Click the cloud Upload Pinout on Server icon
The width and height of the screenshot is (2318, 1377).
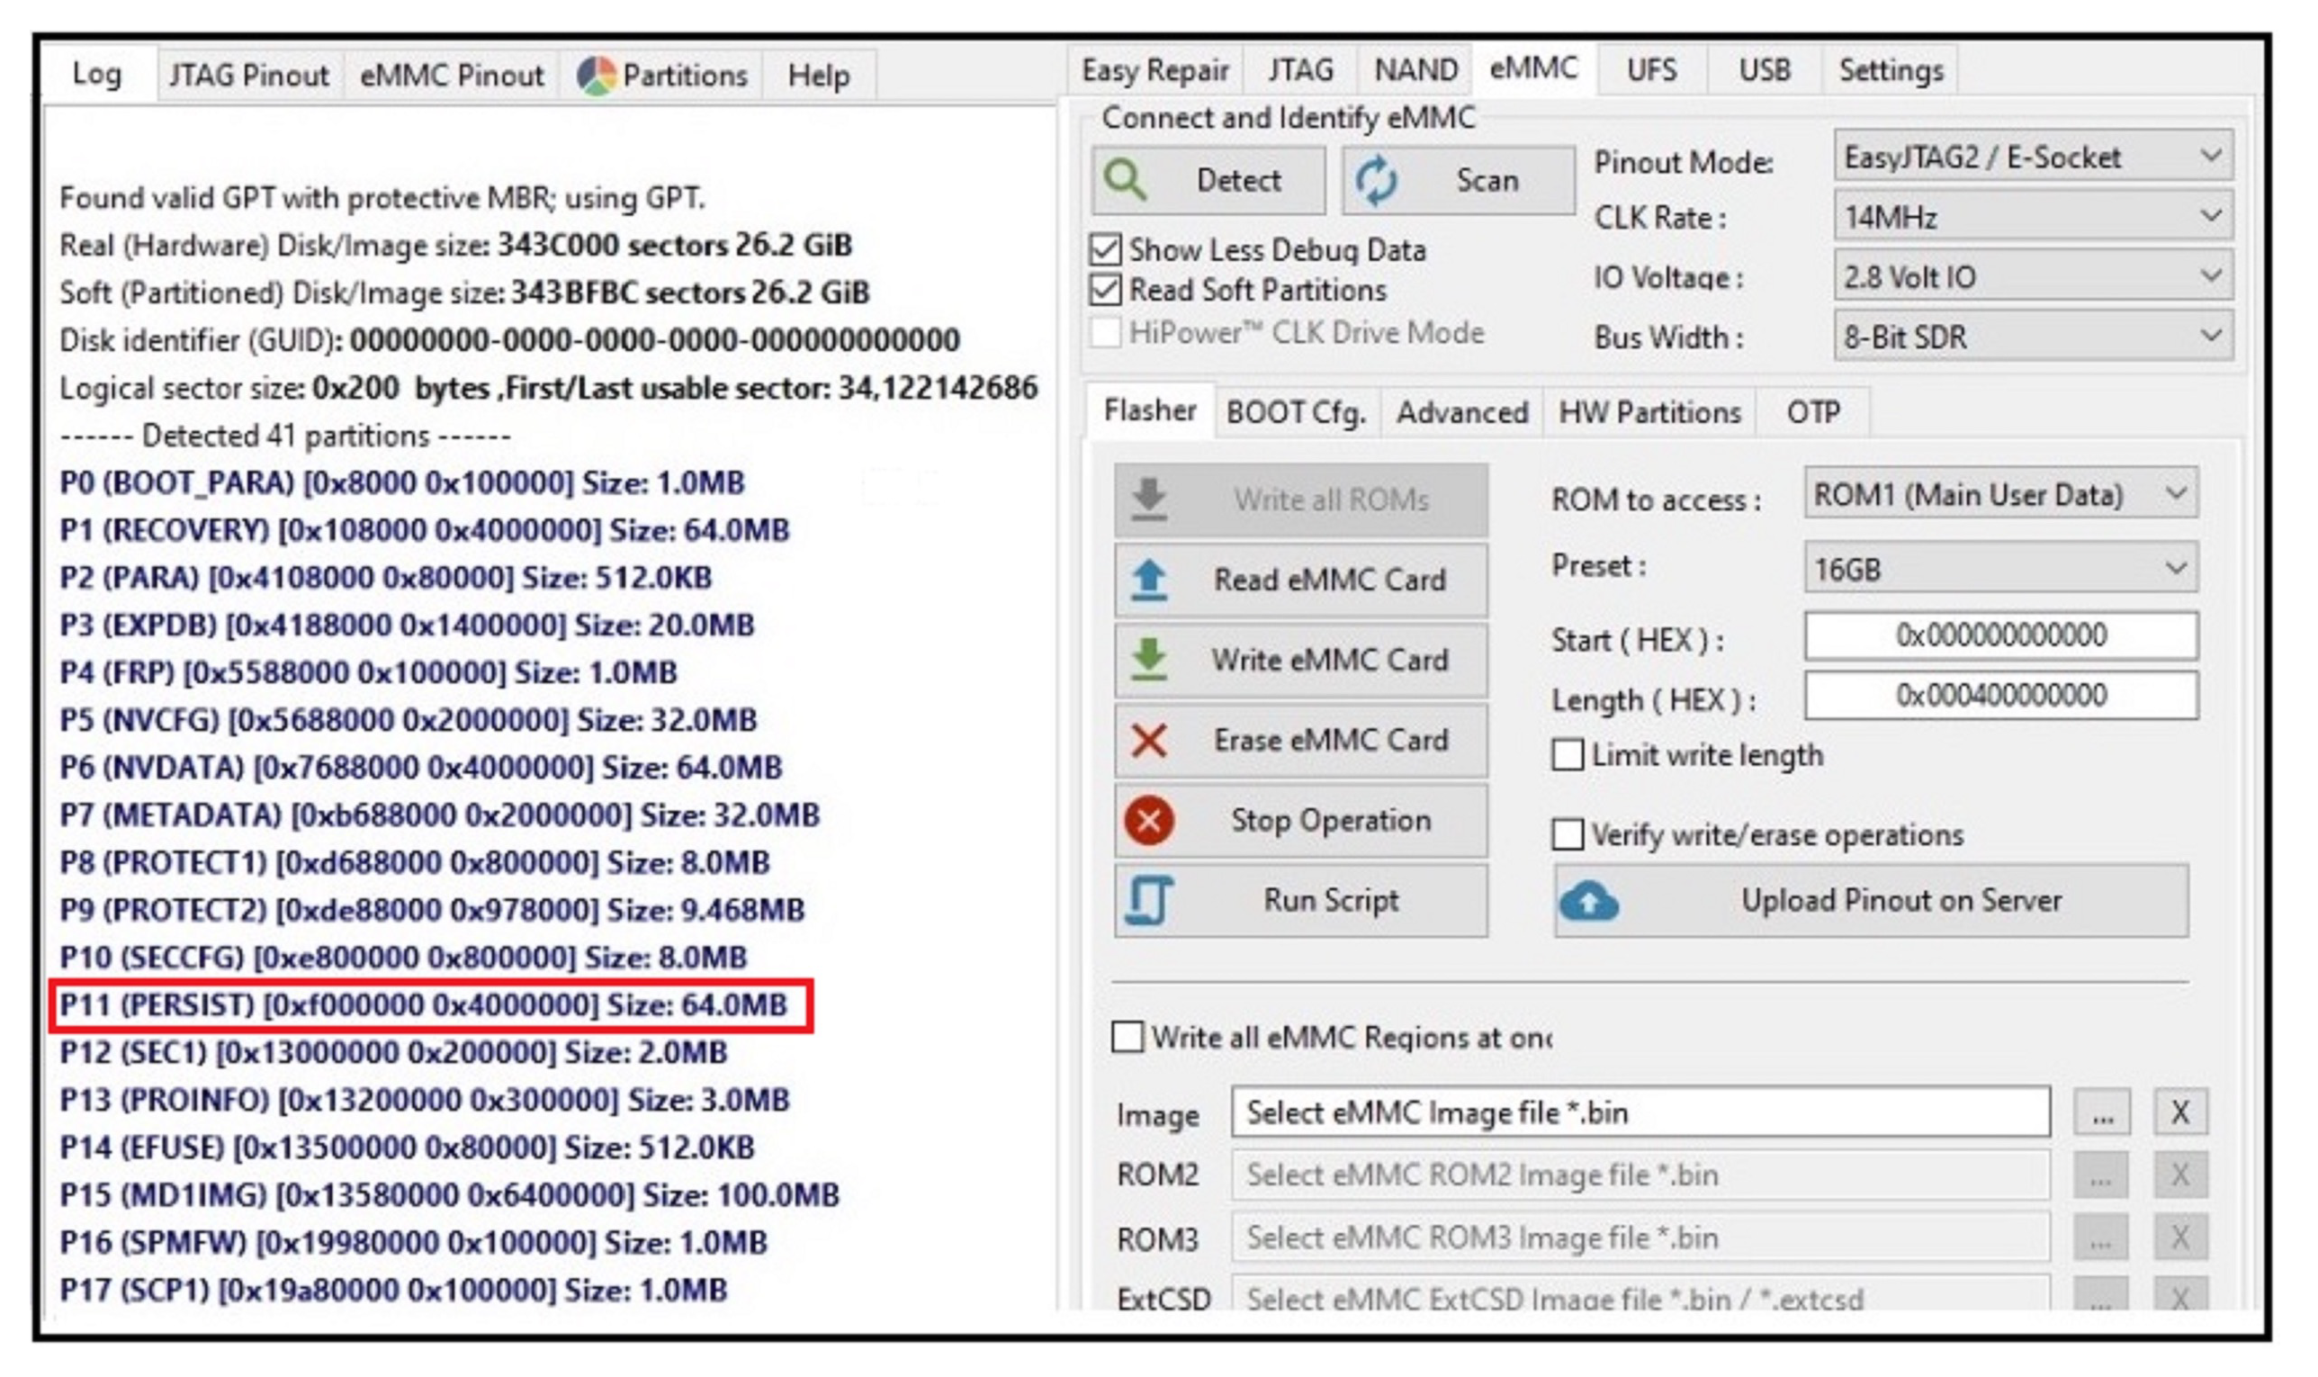click(x=1588, y=901)
